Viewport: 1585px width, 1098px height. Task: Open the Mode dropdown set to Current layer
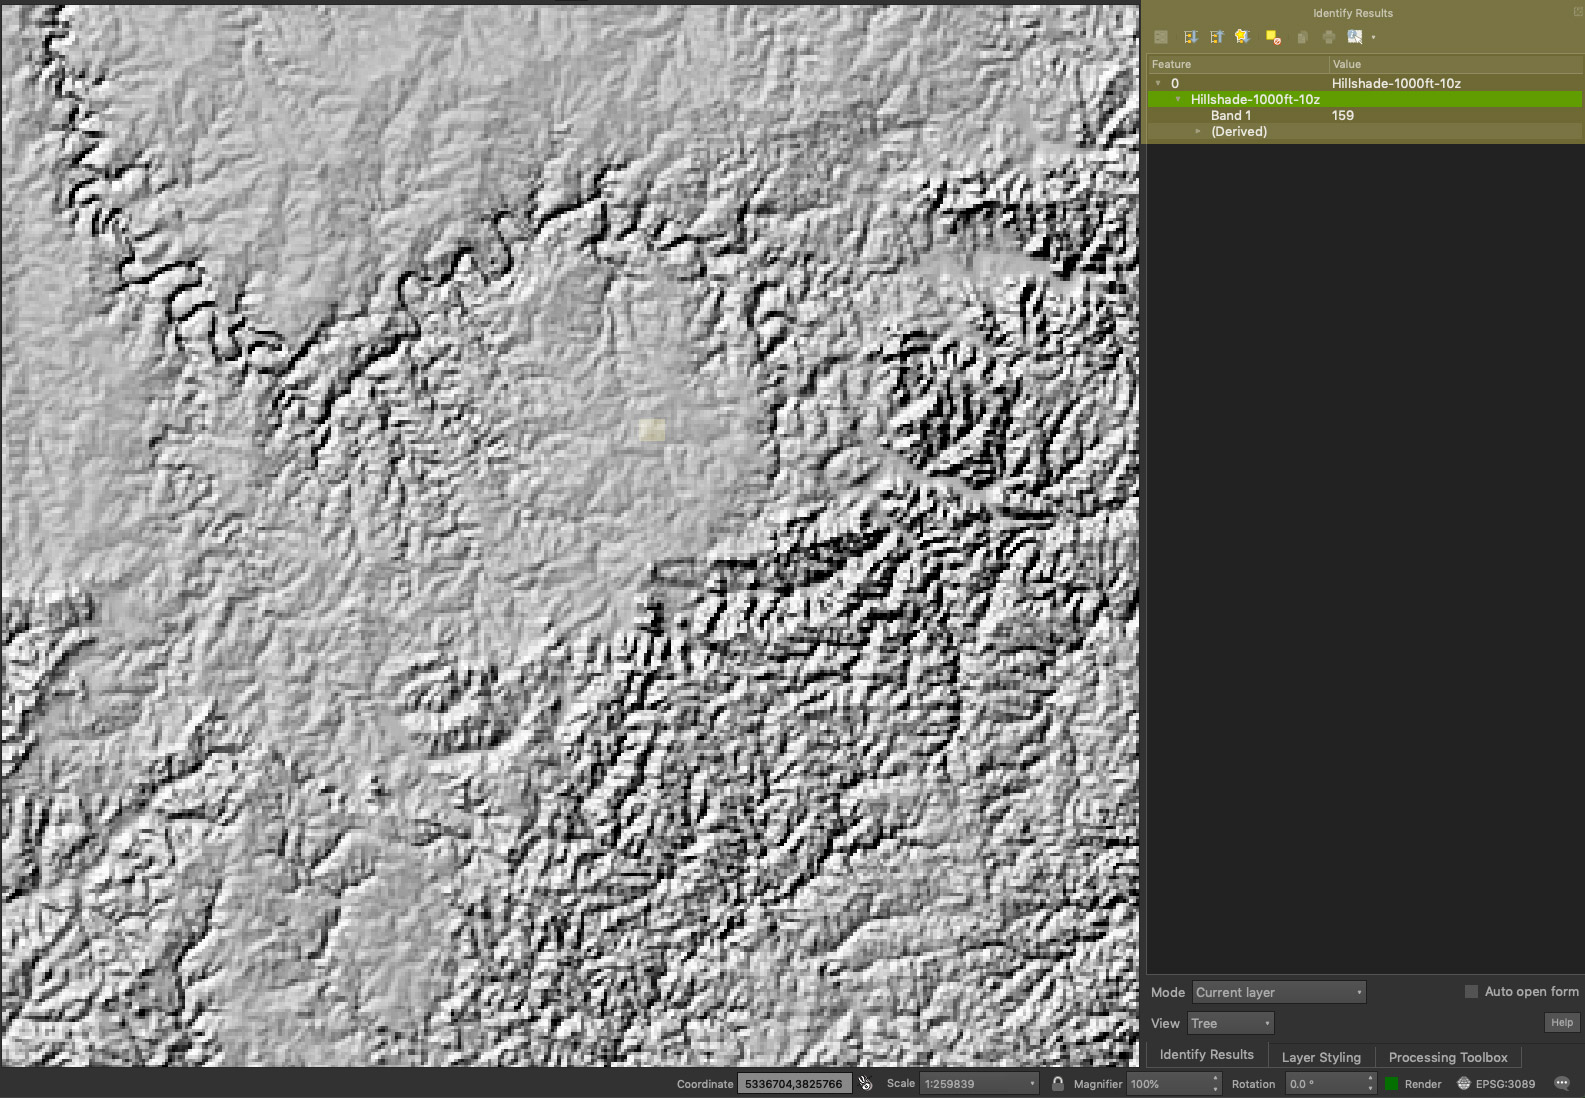coord(1279,992)
